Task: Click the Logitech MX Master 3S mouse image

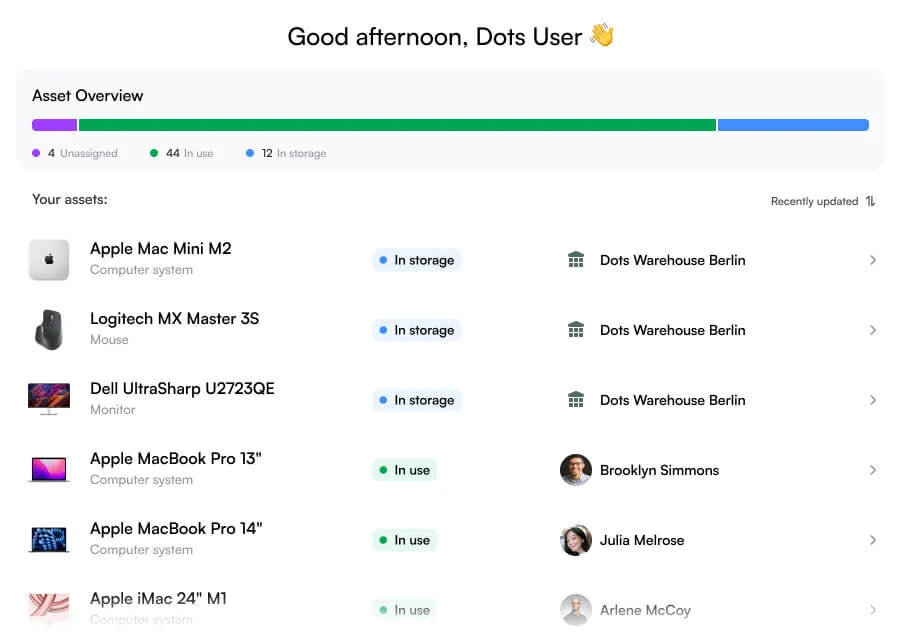Action: (49, 330)
